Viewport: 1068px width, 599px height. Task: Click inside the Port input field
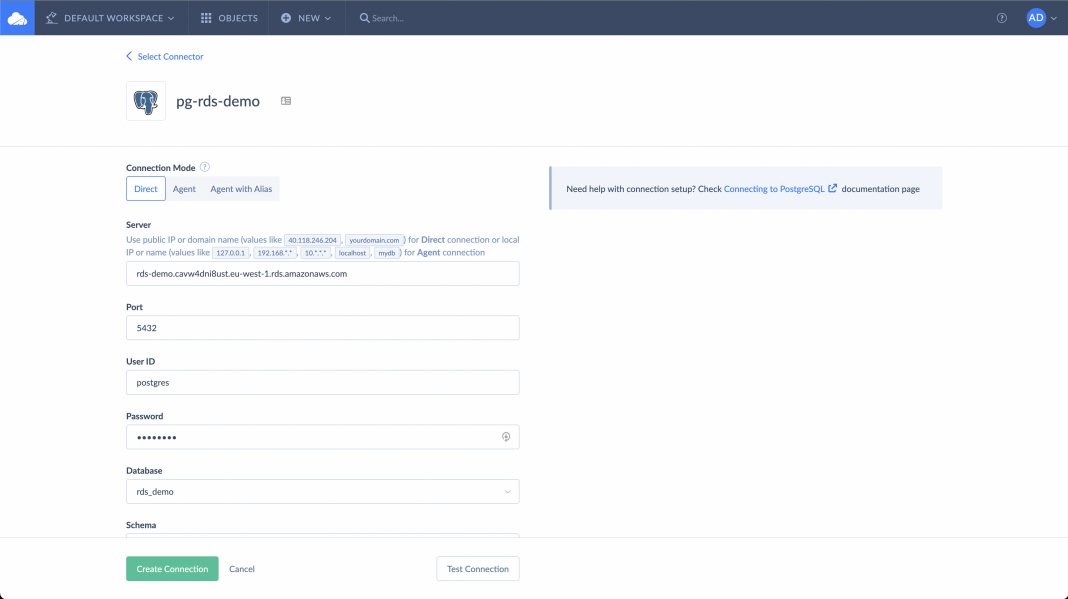(x=322, y=327)
